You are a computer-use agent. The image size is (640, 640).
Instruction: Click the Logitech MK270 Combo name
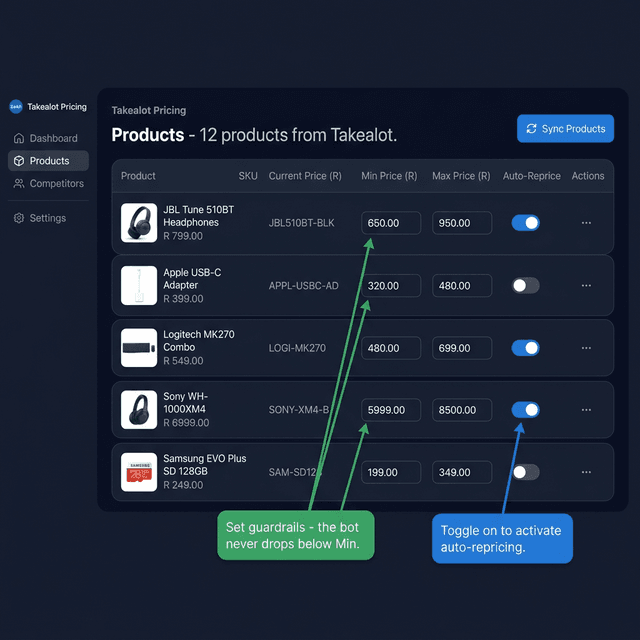click(x=199, y=341)
